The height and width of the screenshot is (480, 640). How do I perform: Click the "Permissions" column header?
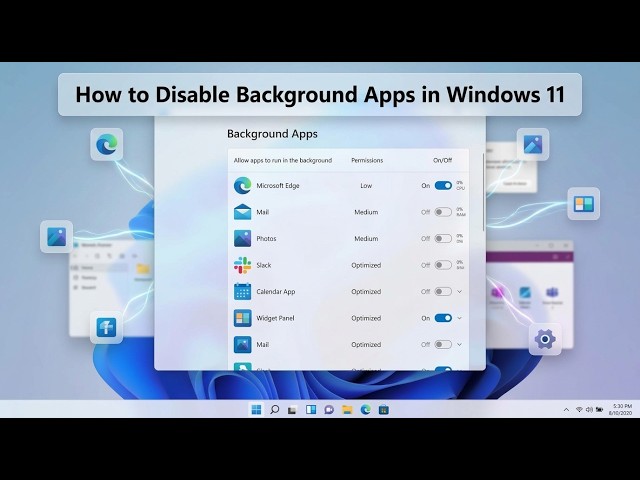[x=367, y=160]
